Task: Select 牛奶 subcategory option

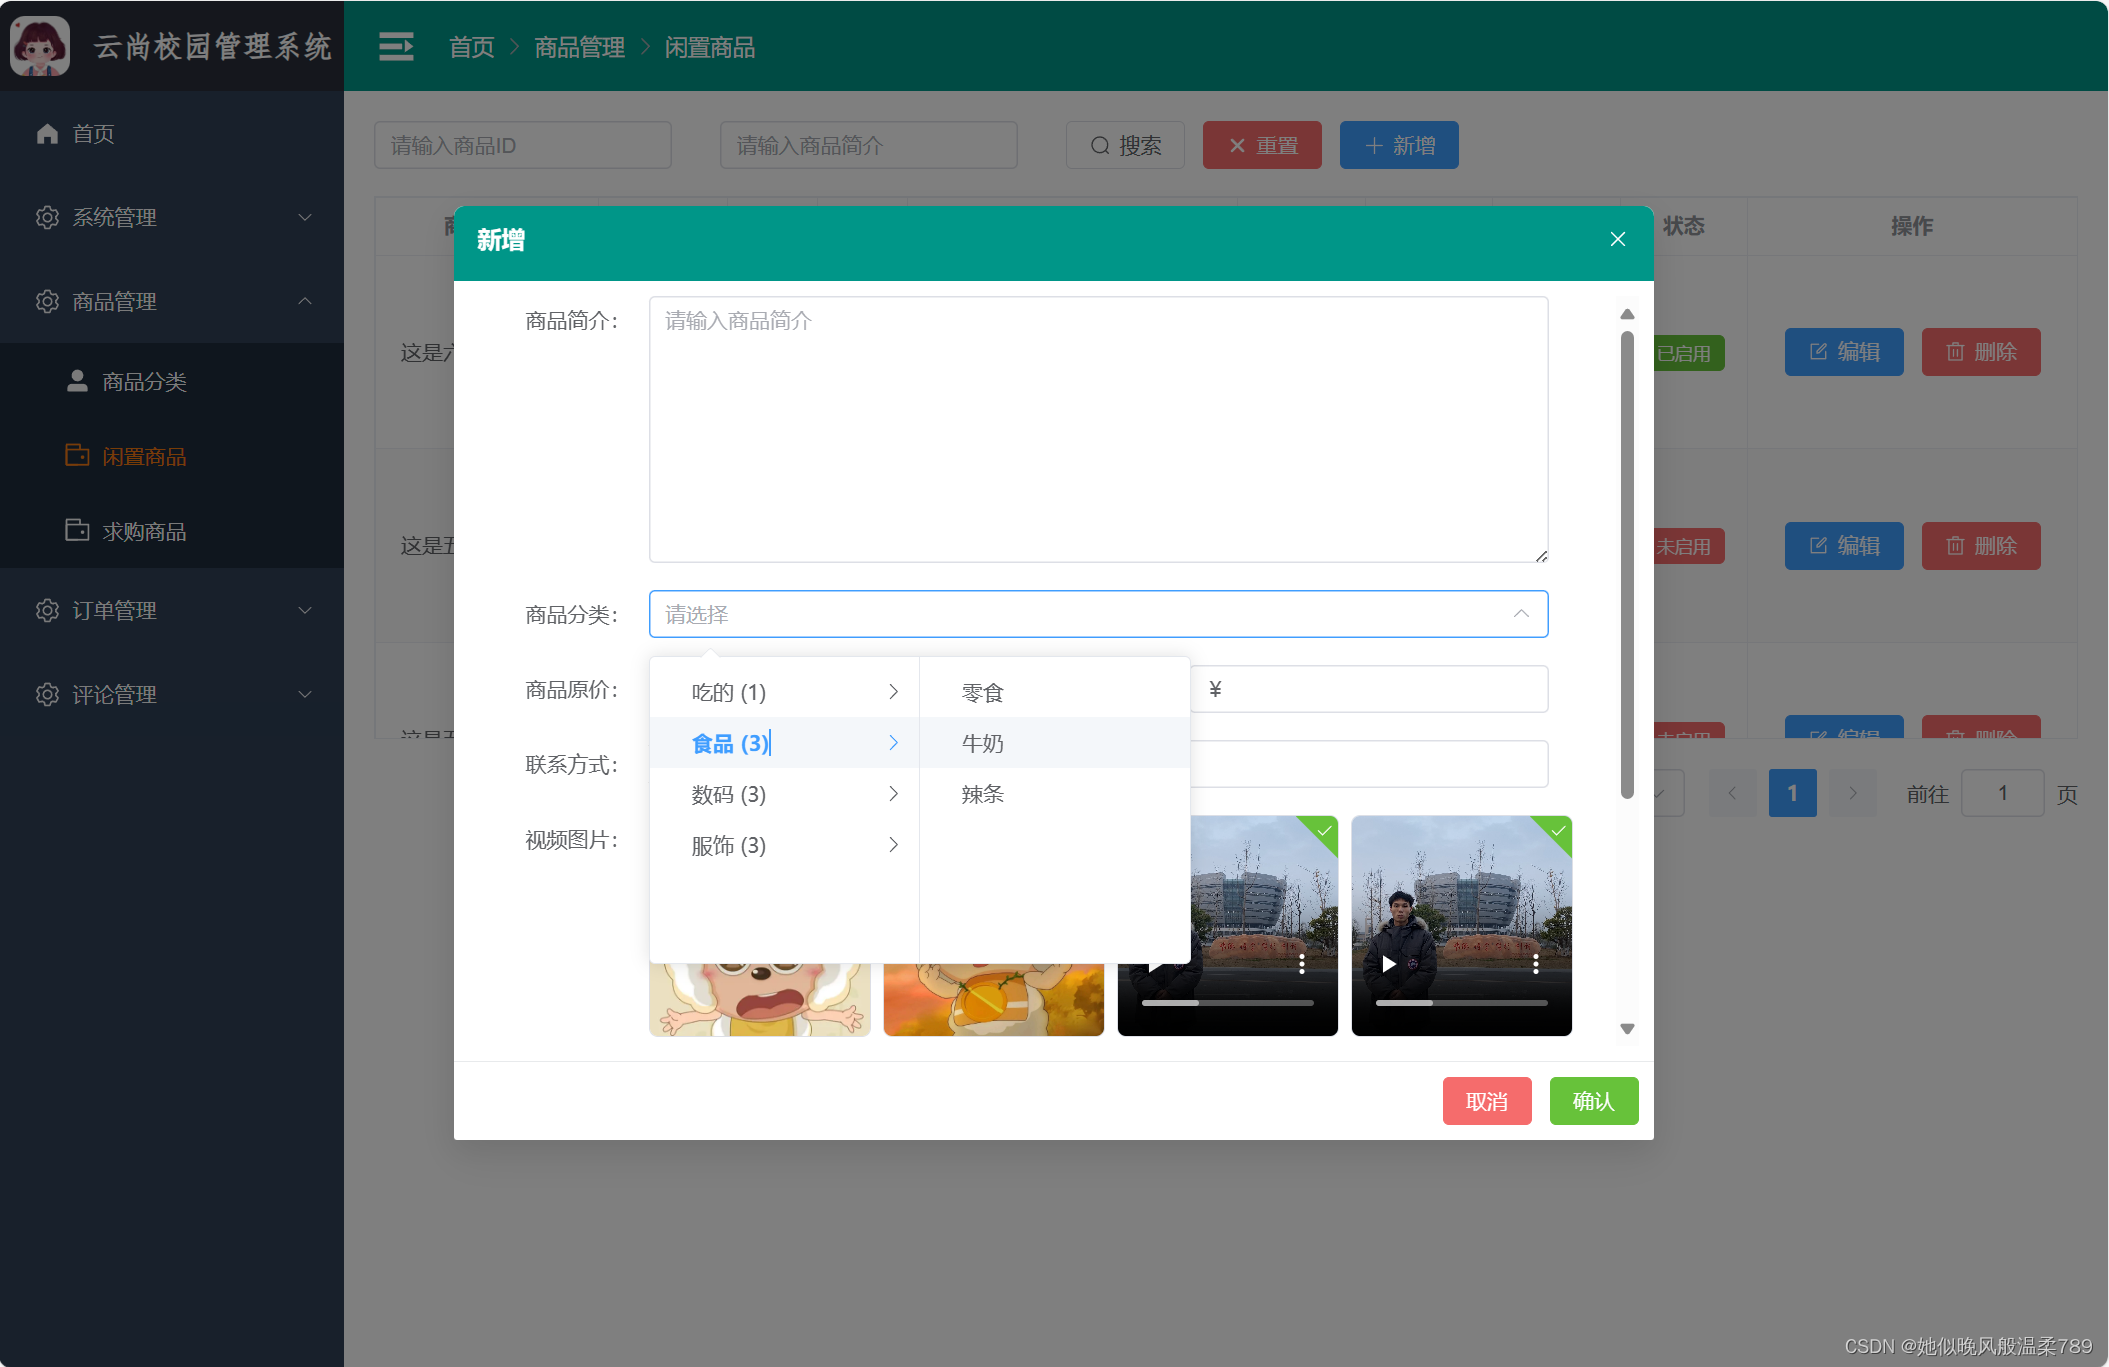Action: [983, 743]
